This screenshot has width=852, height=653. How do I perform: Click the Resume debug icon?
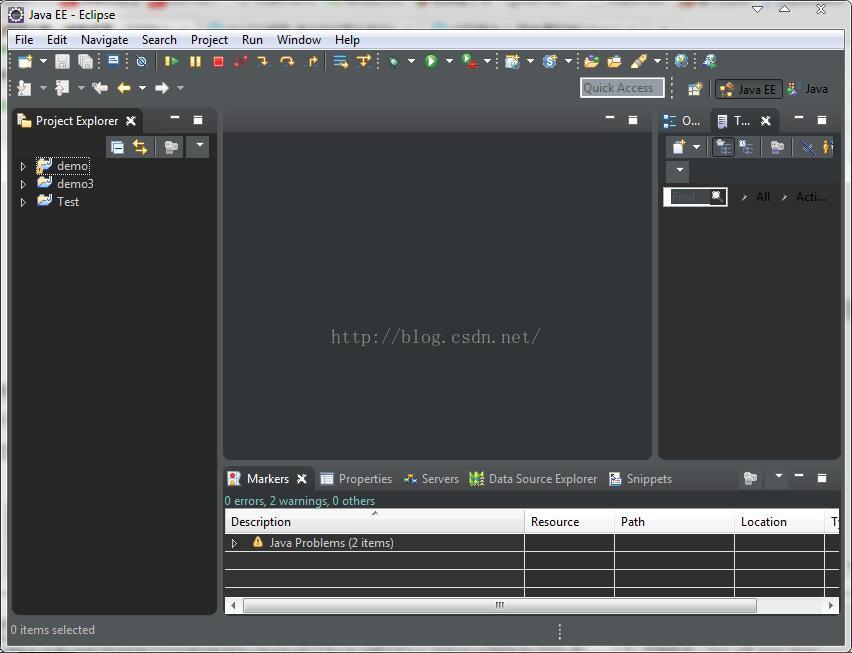(x=172, y=61)
